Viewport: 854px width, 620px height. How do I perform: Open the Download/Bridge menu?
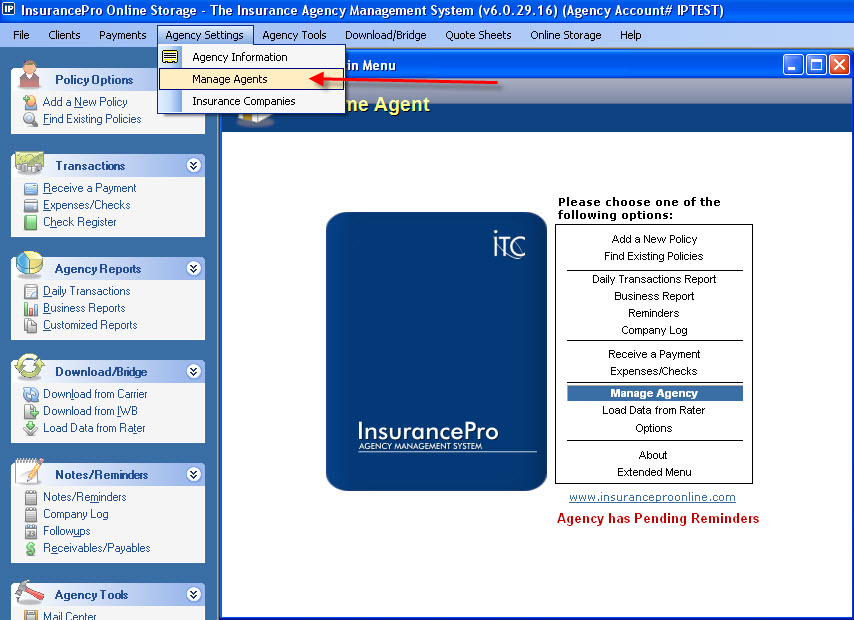386,35
